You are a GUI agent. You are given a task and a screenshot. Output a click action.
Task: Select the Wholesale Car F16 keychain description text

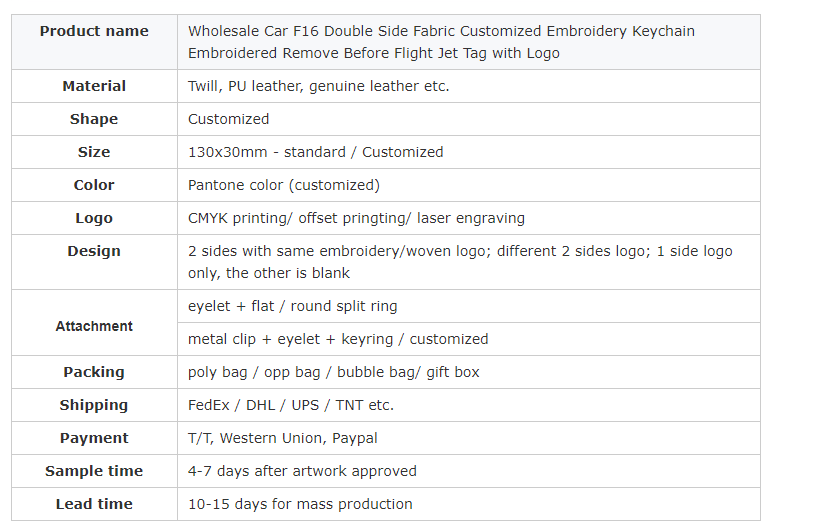coord(441,42)
